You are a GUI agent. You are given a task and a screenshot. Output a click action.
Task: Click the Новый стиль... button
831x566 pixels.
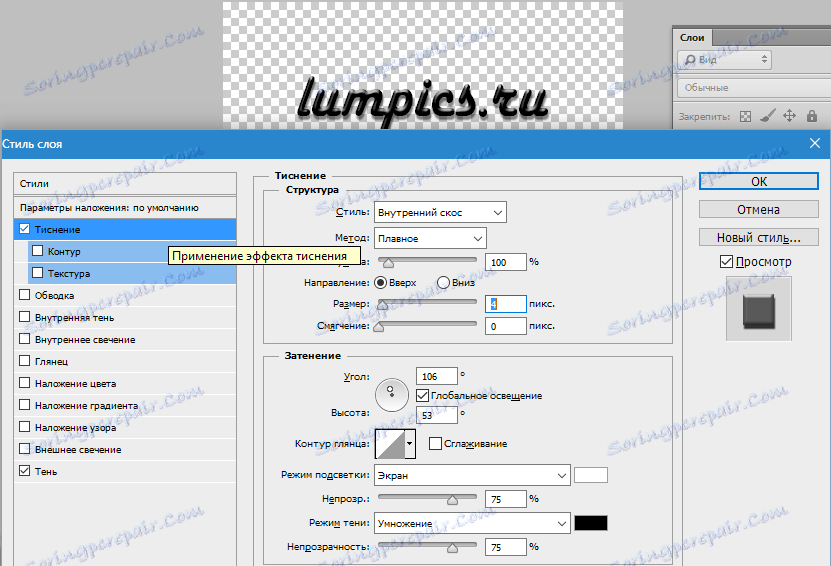point(758,237)
